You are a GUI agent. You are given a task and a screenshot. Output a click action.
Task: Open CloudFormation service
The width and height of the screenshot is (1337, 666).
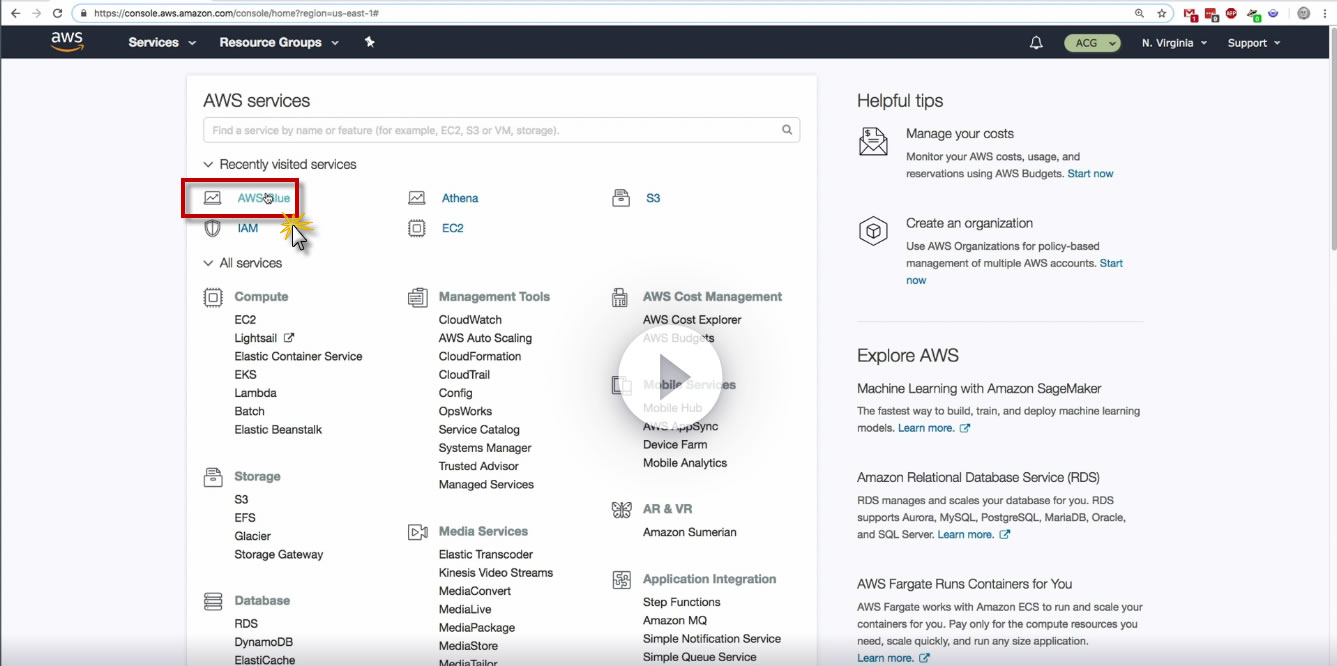[480, 356]
